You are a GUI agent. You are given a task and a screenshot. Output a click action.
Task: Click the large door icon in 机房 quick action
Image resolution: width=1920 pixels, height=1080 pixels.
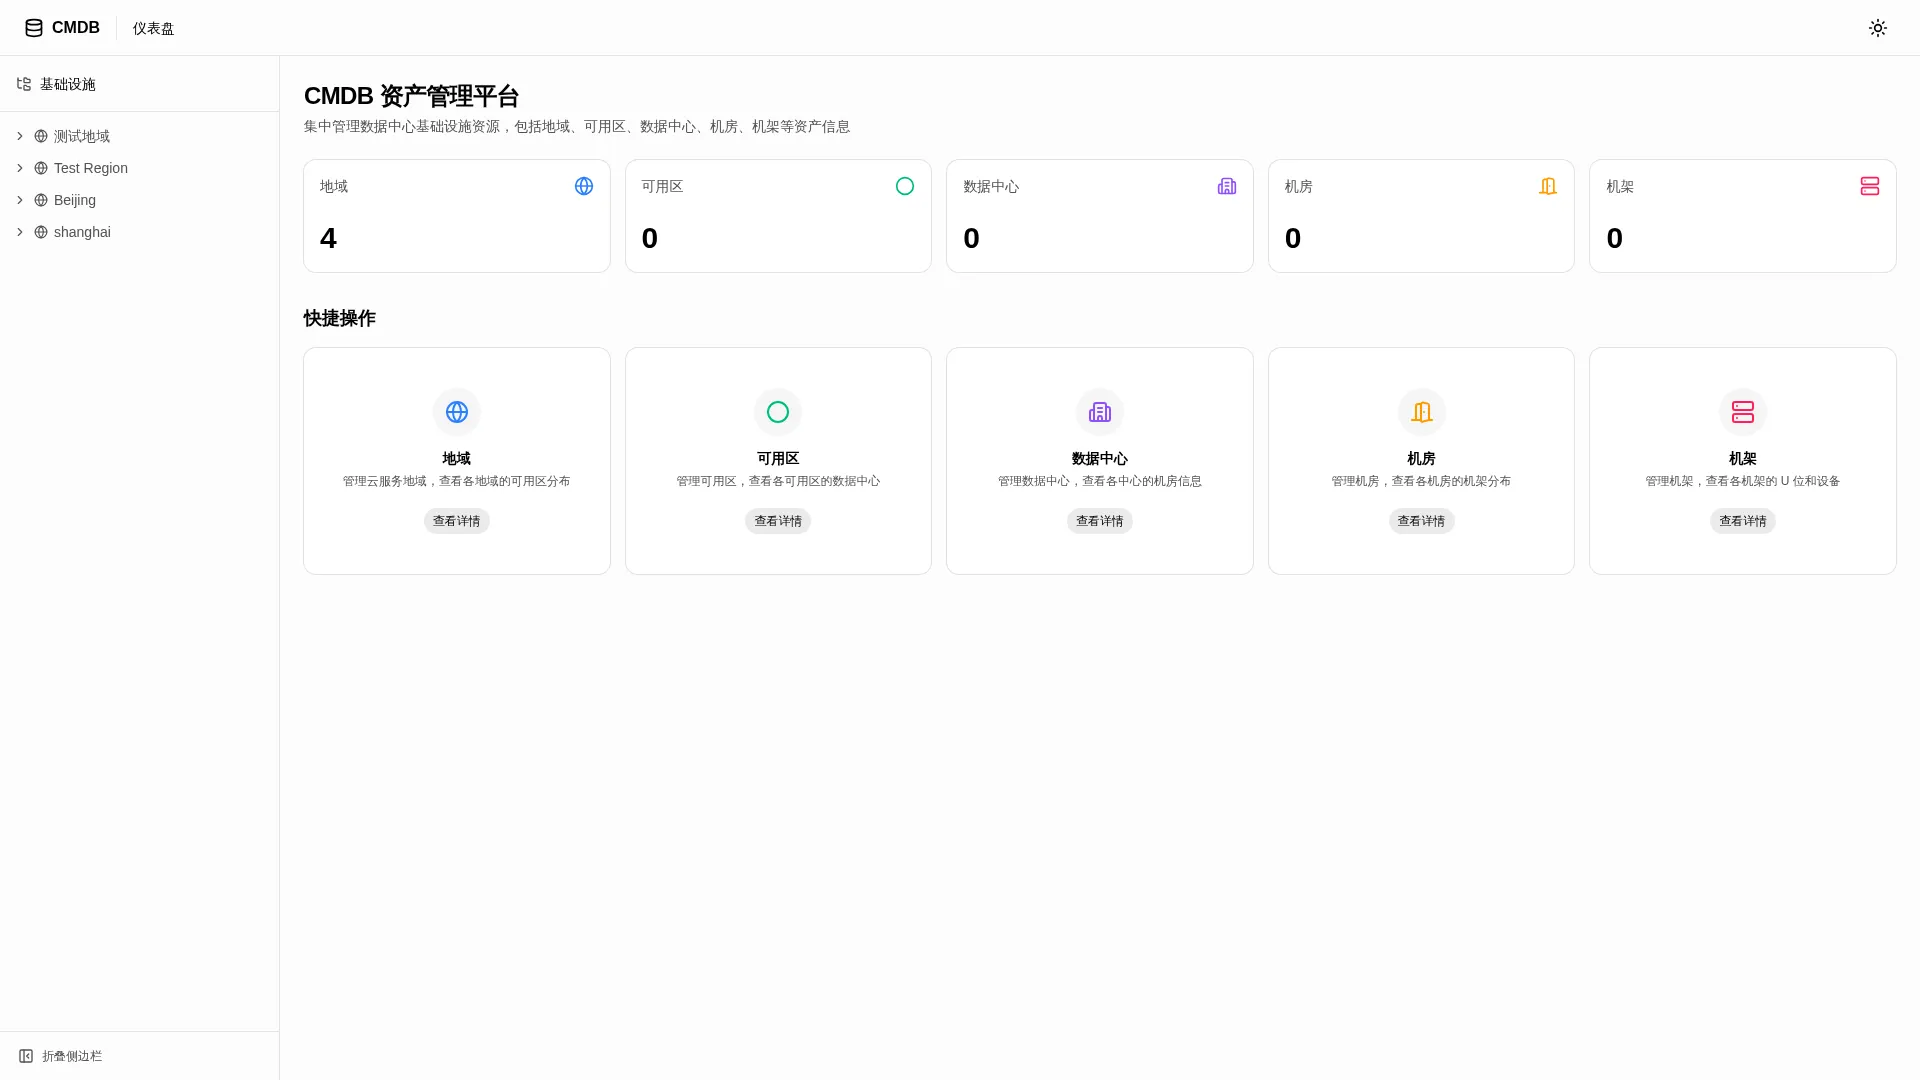pos(1422,412)
